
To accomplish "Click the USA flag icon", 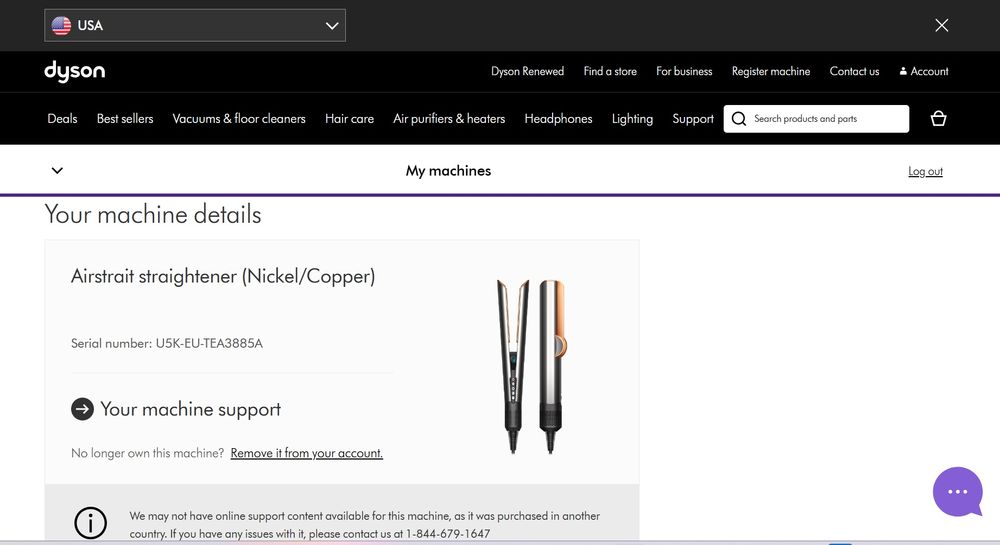I will point(62,25).
